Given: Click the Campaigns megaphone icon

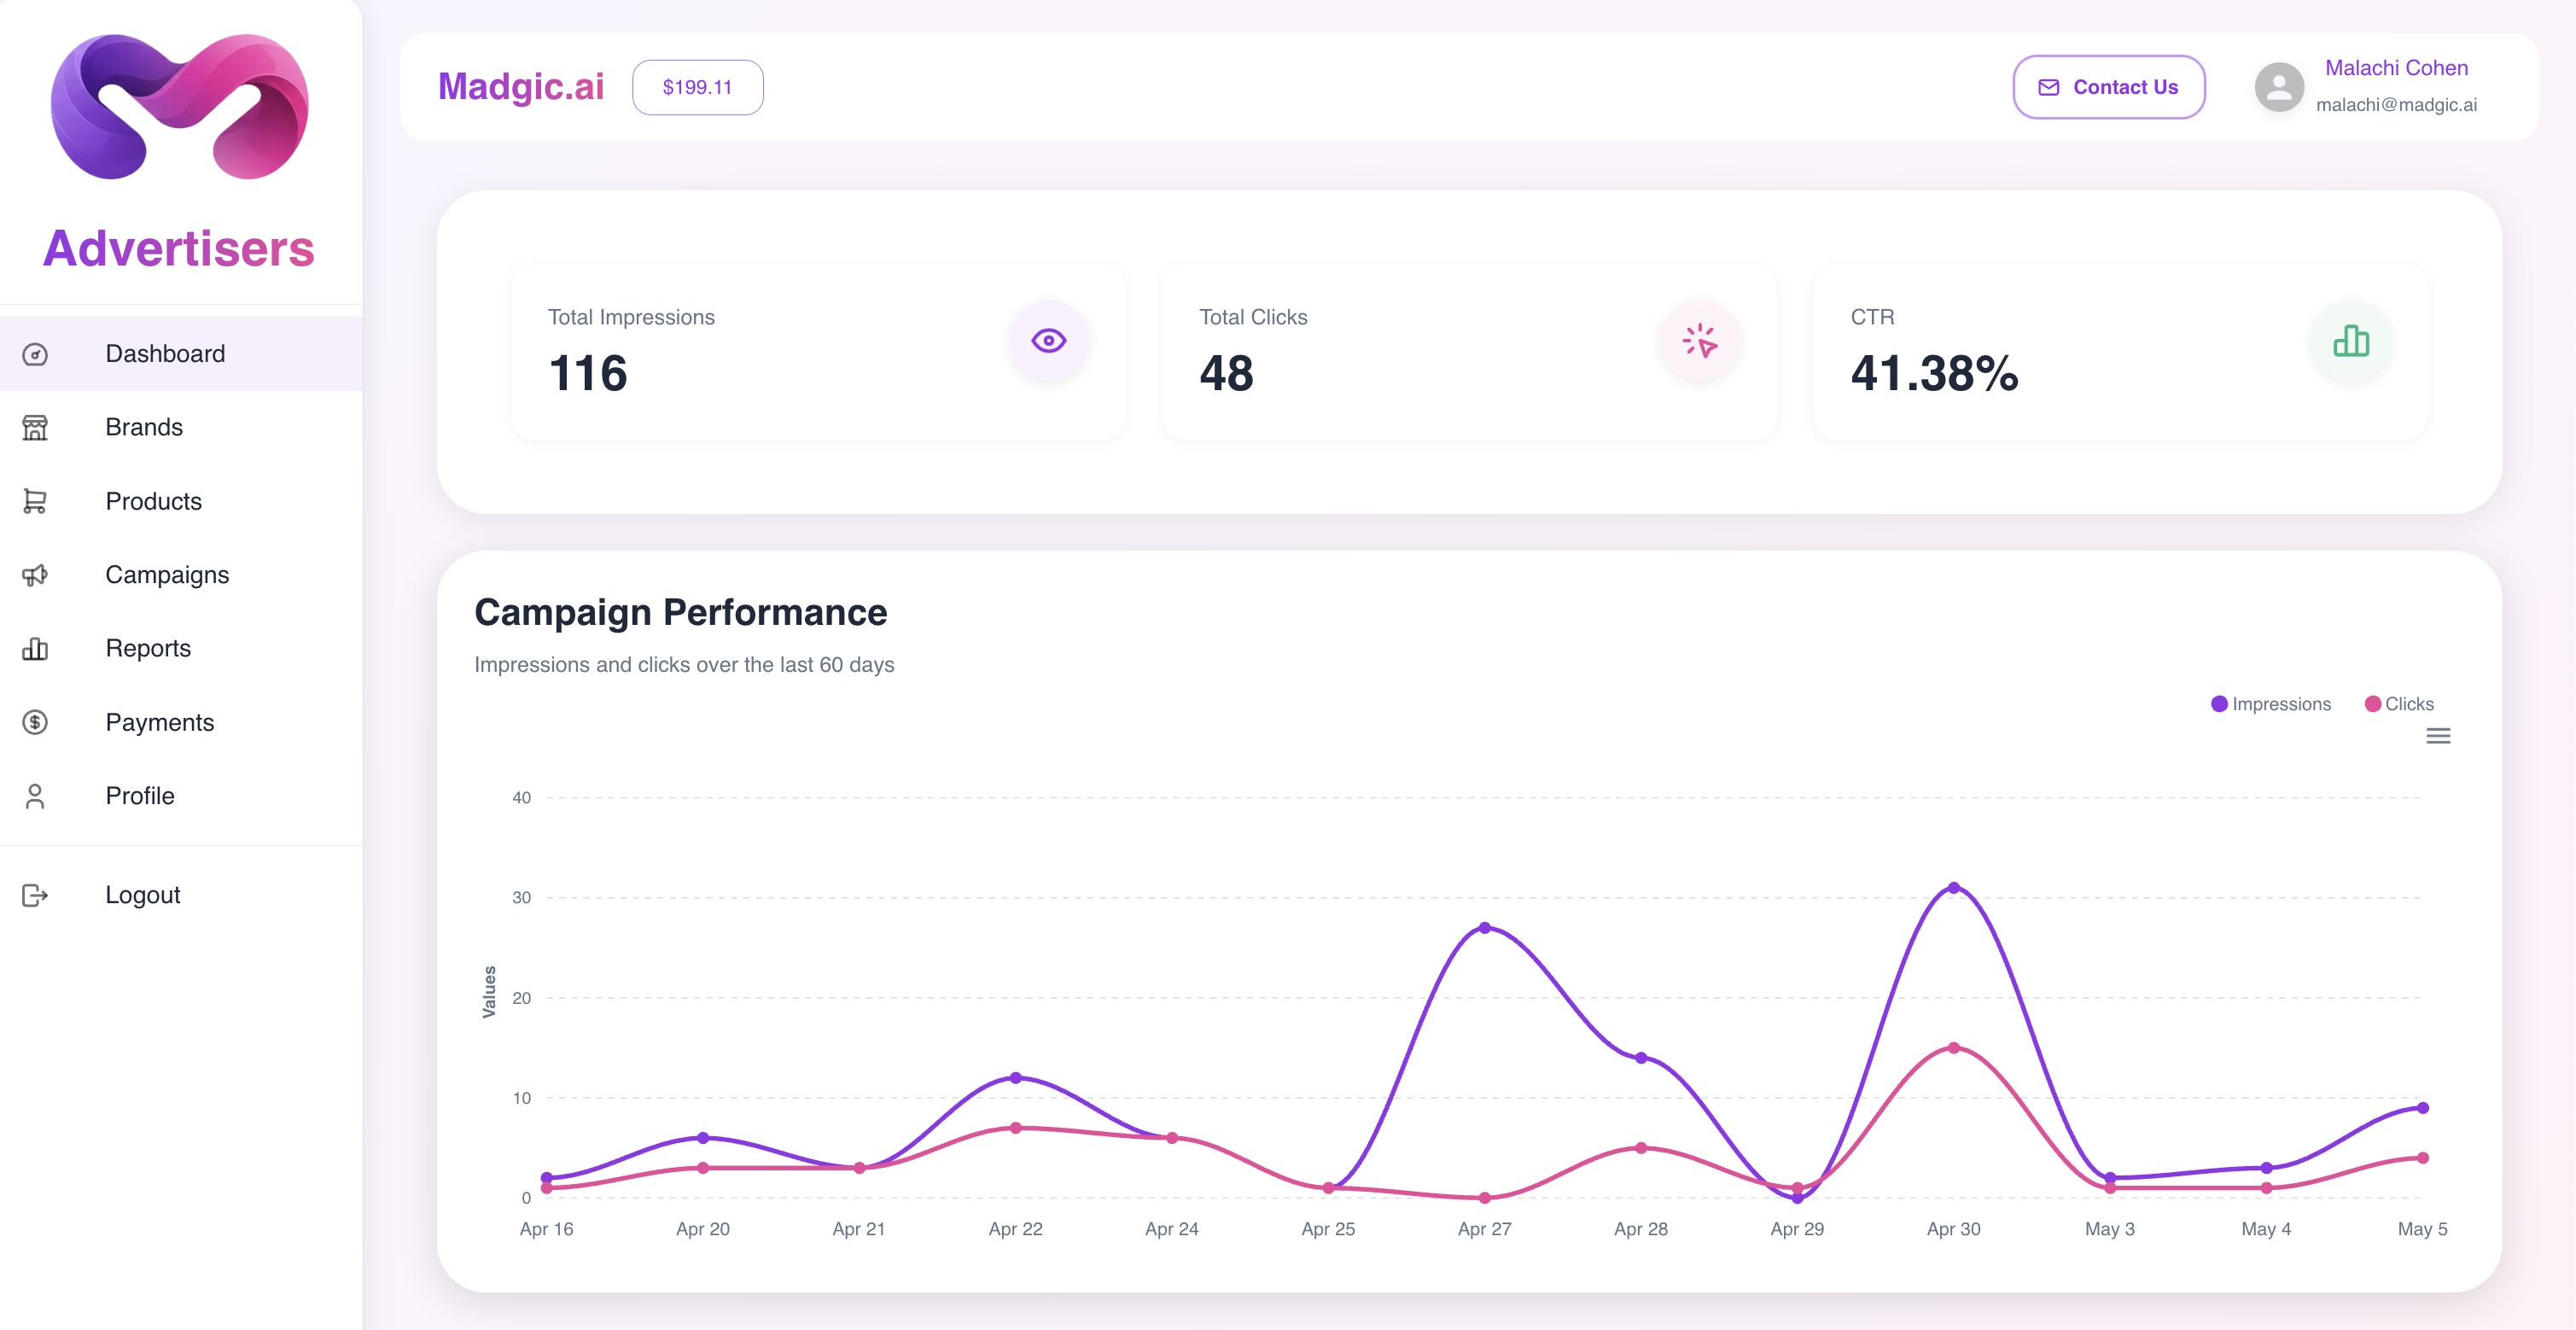Looking at the screenshot, I should click(x=35, y=575).
